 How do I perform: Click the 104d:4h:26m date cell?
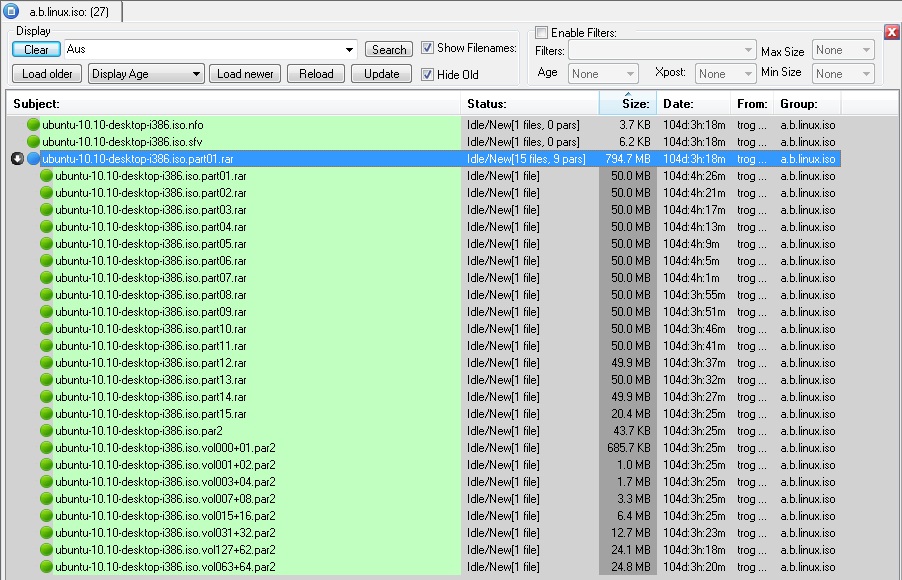694,175
